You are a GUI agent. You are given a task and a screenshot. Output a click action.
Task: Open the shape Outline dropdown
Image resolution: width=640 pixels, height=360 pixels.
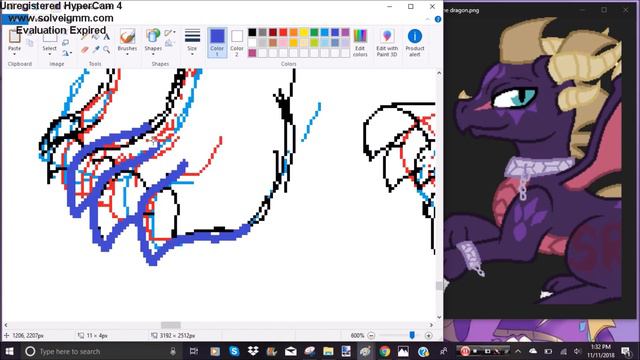(170, 33)
